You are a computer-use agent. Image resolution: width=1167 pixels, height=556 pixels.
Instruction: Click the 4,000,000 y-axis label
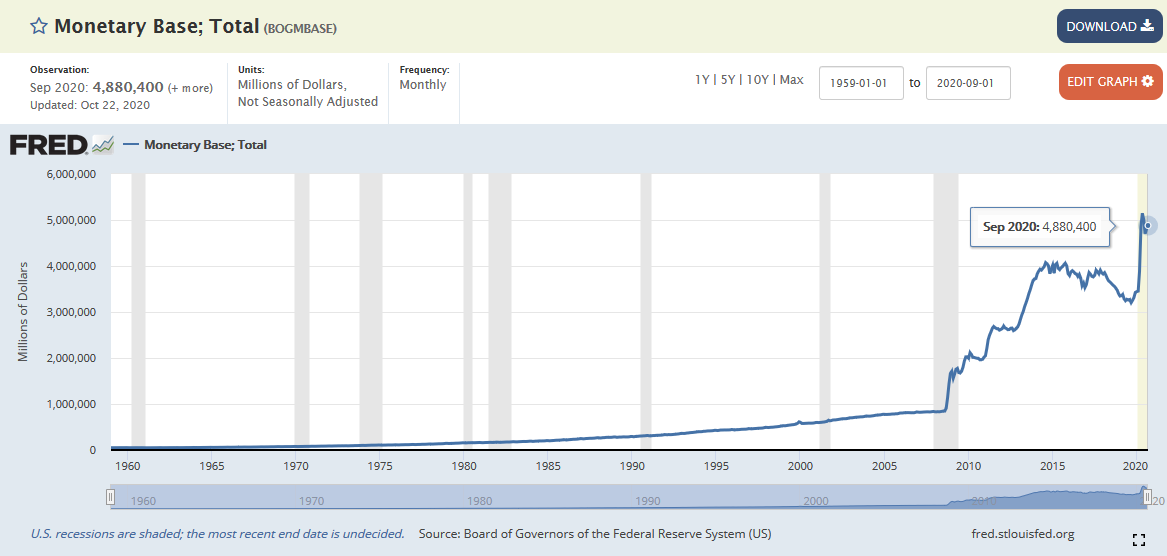(x=73, y=266)
